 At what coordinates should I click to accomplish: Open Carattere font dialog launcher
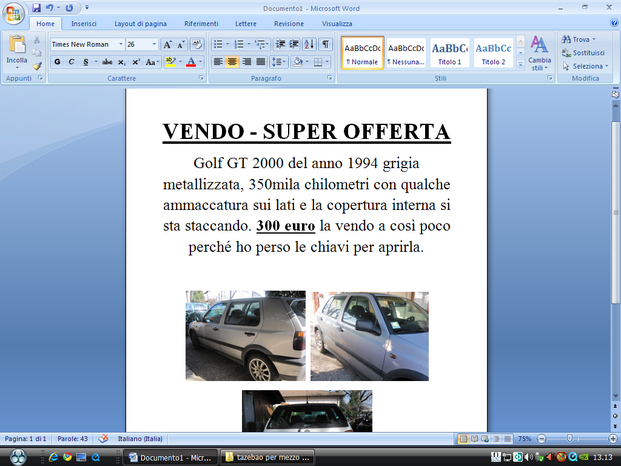coord(201,78)
